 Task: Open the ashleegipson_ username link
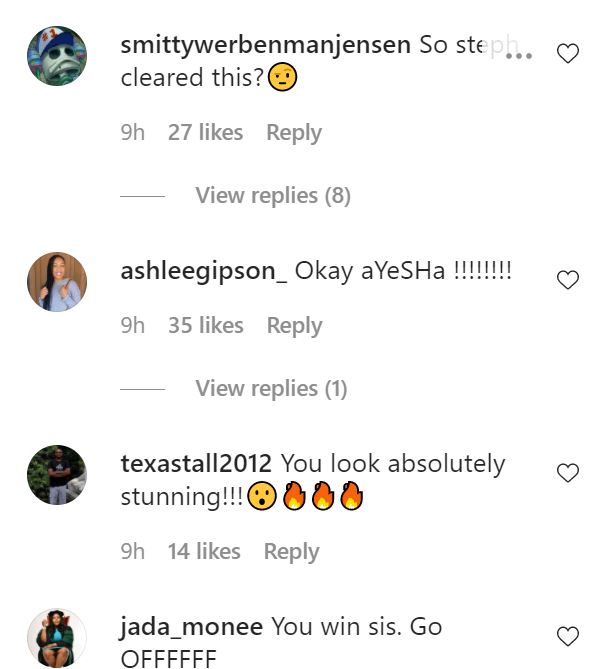[x=204, y=271]
